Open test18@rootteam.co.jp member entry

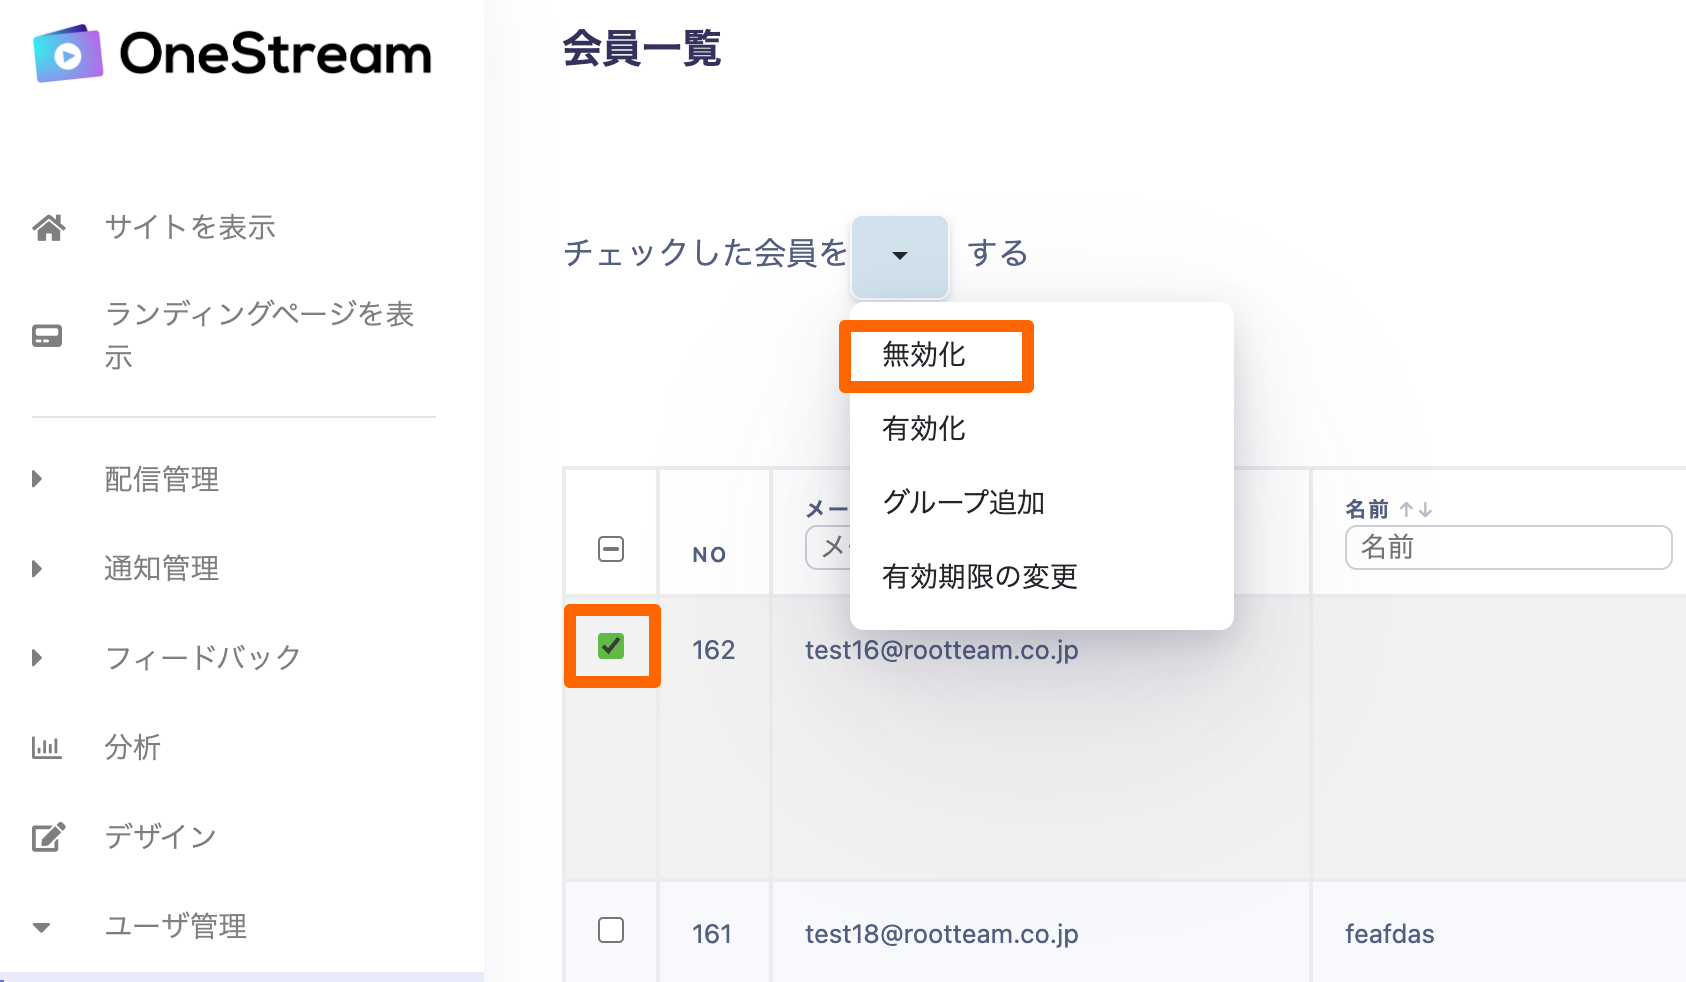point(941,934)
